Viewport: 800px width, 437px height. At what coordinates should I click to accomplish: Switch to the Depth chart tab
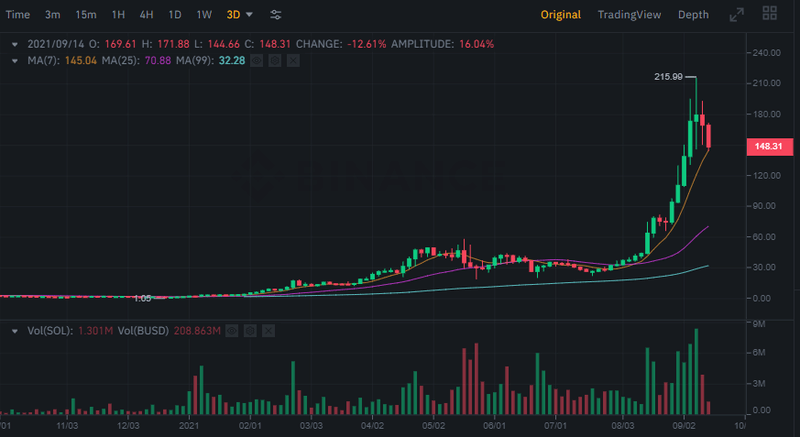693,15
